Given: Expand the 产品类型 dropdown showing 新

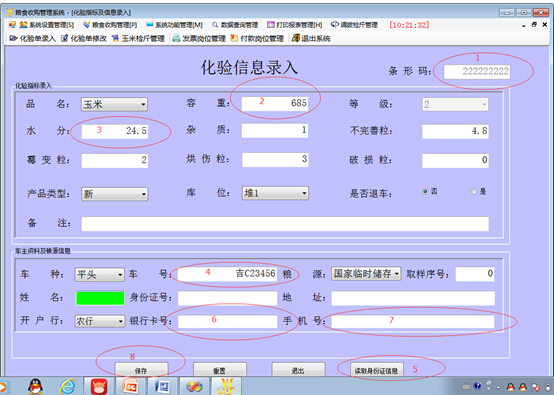Looking at the screenshot, I should tap(114, 194).
